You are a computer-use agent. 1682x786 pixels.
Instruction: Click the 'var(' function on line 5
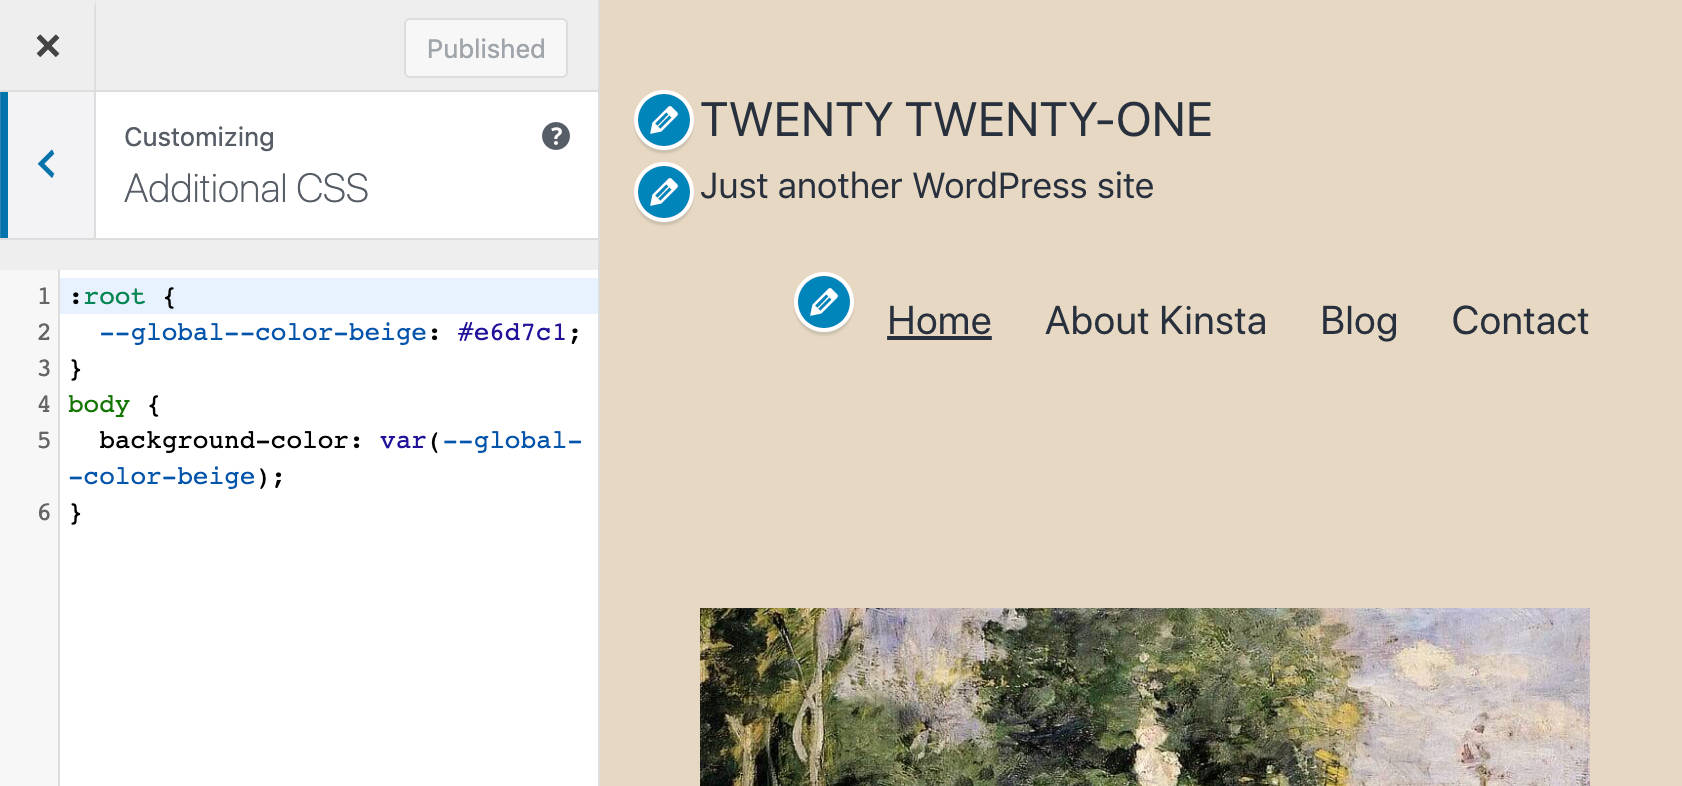[x=410, y=440]
